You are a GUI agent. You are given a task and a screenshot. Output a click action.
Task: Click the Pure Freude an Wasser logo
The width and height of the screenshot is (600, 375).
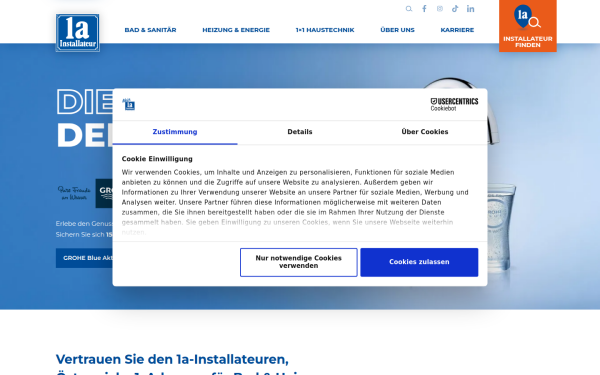[74, 193]
